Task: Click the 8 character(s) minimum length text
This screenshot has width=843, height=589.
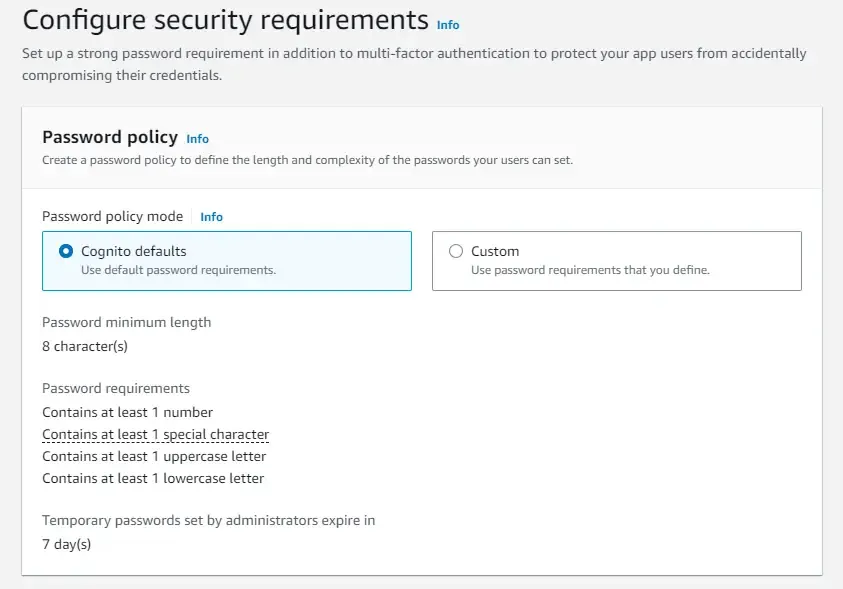Action: tap(84, 346)
